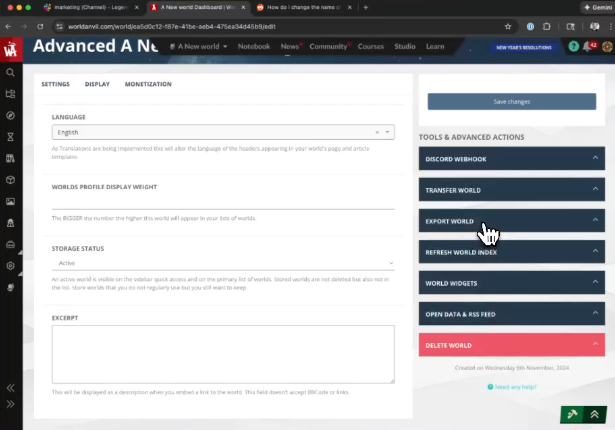Viewport: 615px width, 430px height.
Task: Jump to top with double up arrow
Action: 595,415
